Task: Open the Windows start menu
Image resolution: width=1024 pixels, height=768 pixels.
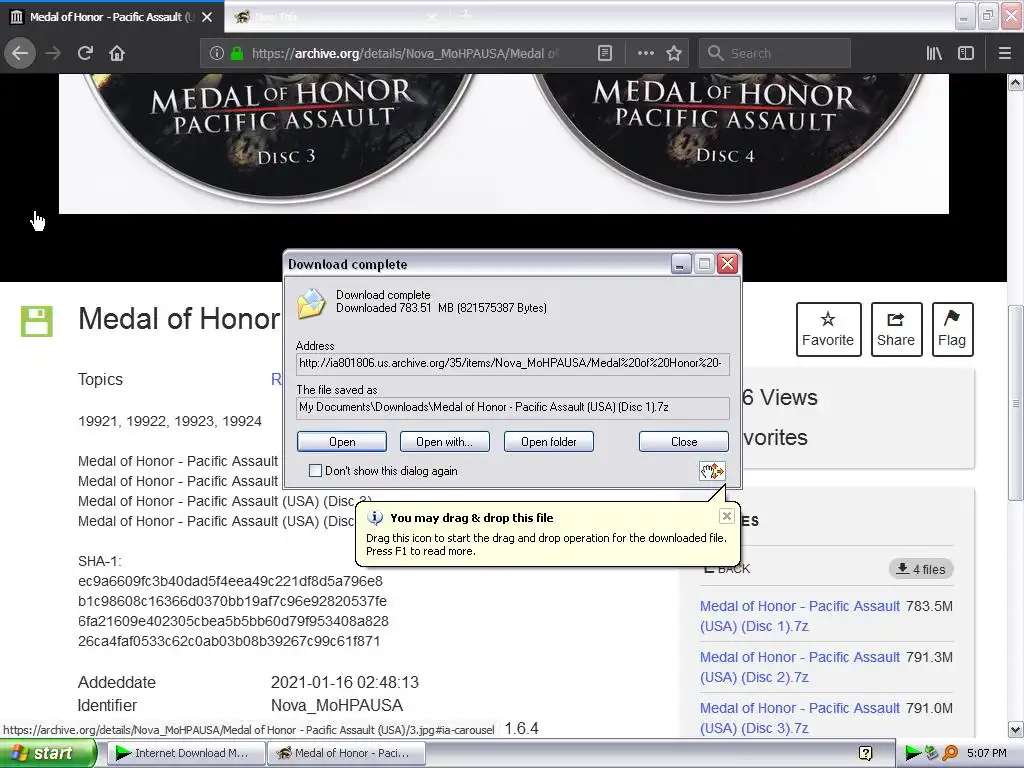Action: pos(48,753)
